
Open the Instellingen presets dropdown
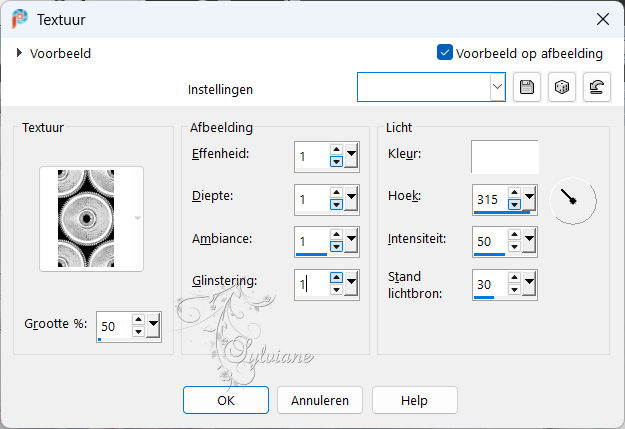[x=497, y=87]
